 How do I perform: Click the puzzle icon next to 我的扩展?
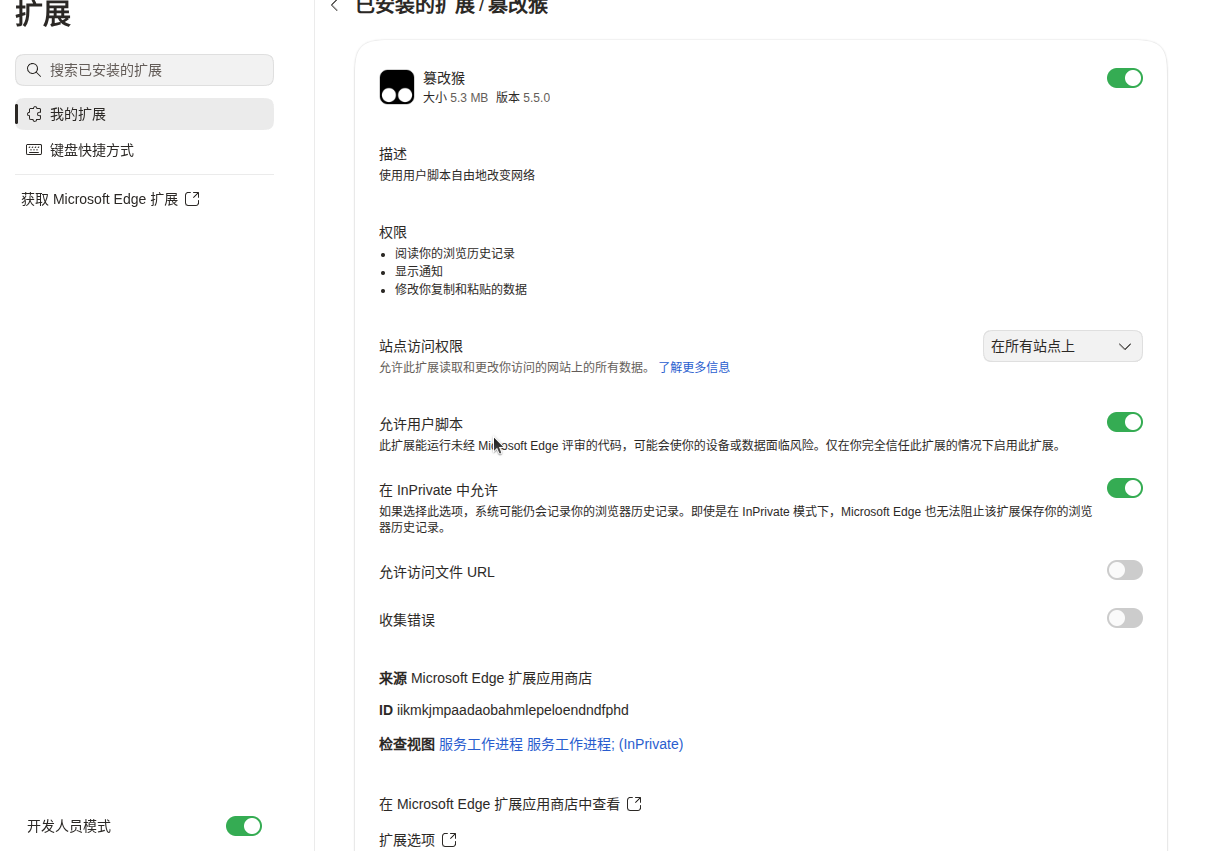[34, 114]
